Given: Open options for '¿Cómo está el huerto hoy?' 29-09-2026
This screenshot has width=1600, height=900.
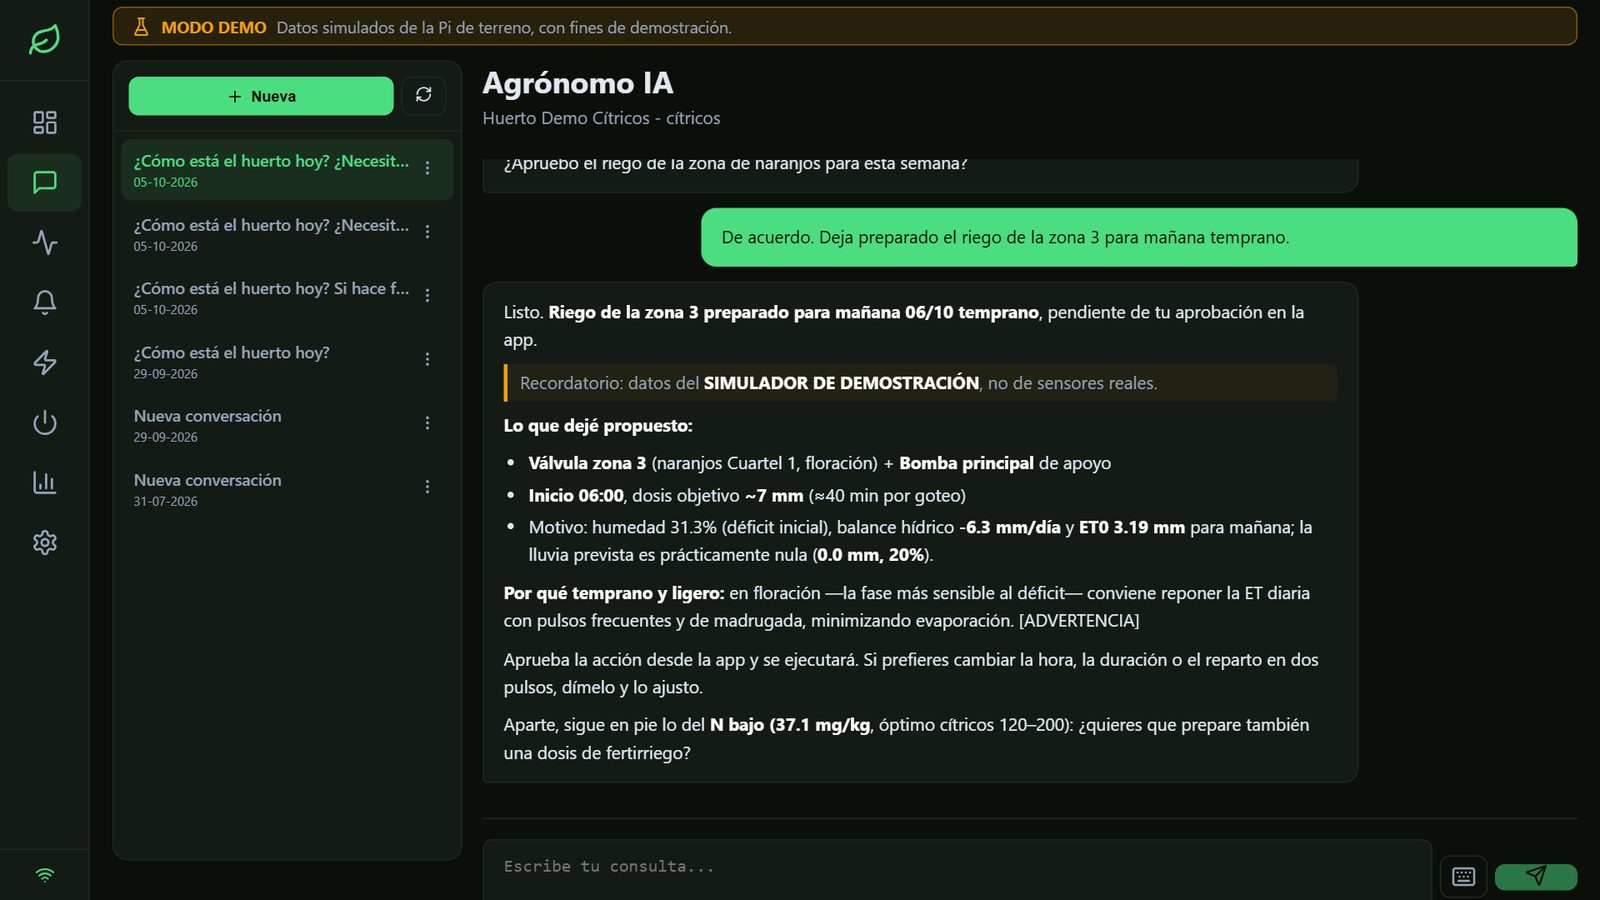Looking at the screenshot, I should pyautogui.click(x=427, y=359).
